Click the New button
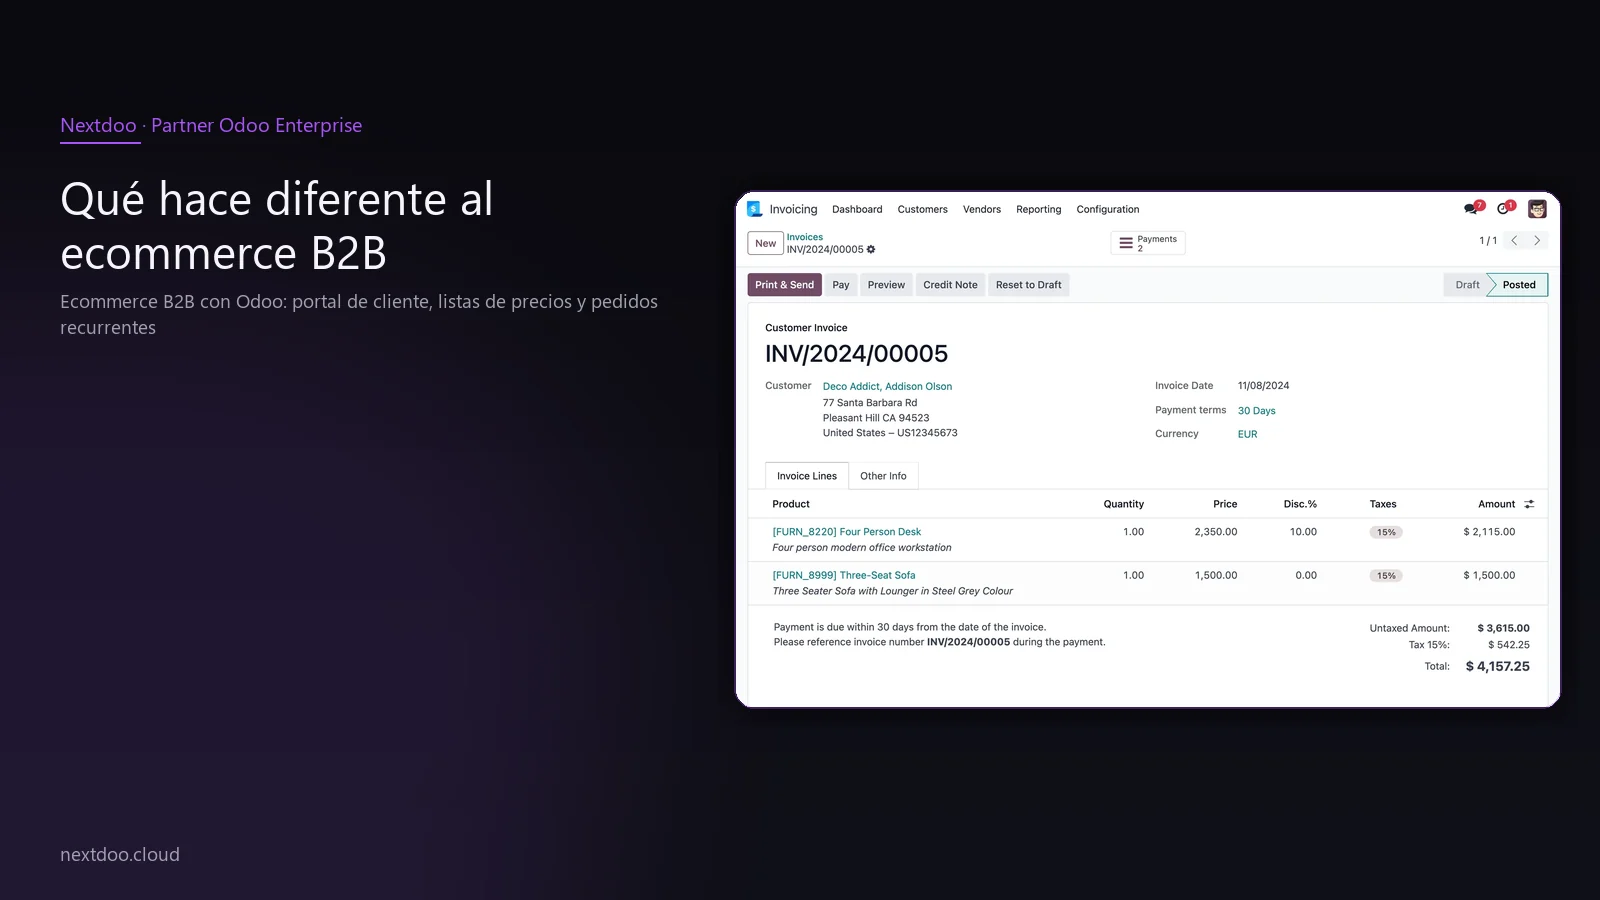Viewport: 1600px width, 900px height. 765,243
